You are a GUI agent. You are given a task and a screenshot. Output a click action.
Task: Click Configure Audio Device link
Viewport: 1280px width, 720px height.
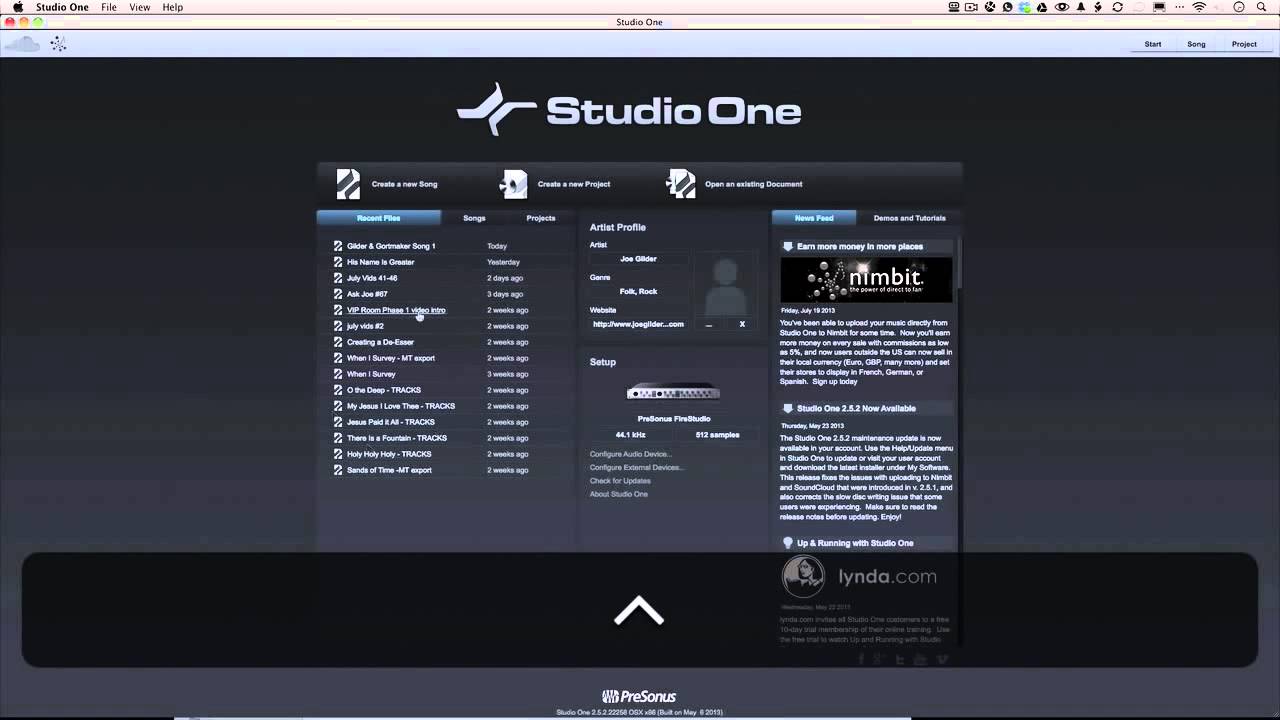[x=631, y=454]
